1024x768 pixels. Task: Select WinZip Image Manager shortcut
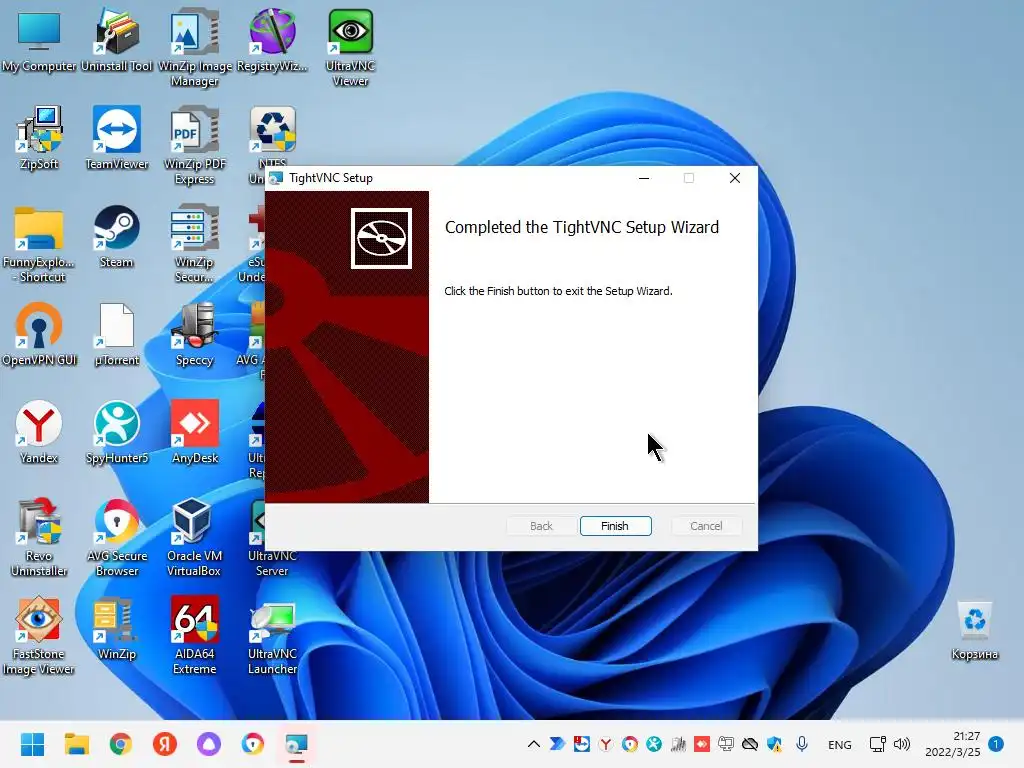pos(195,48)
